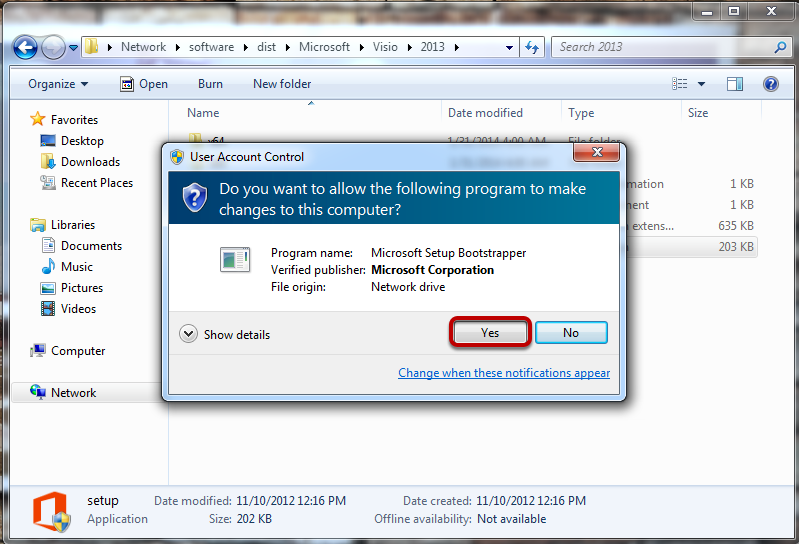Select Network in the navigation pane
Screen dimensions: 799x544
(73, 393)
